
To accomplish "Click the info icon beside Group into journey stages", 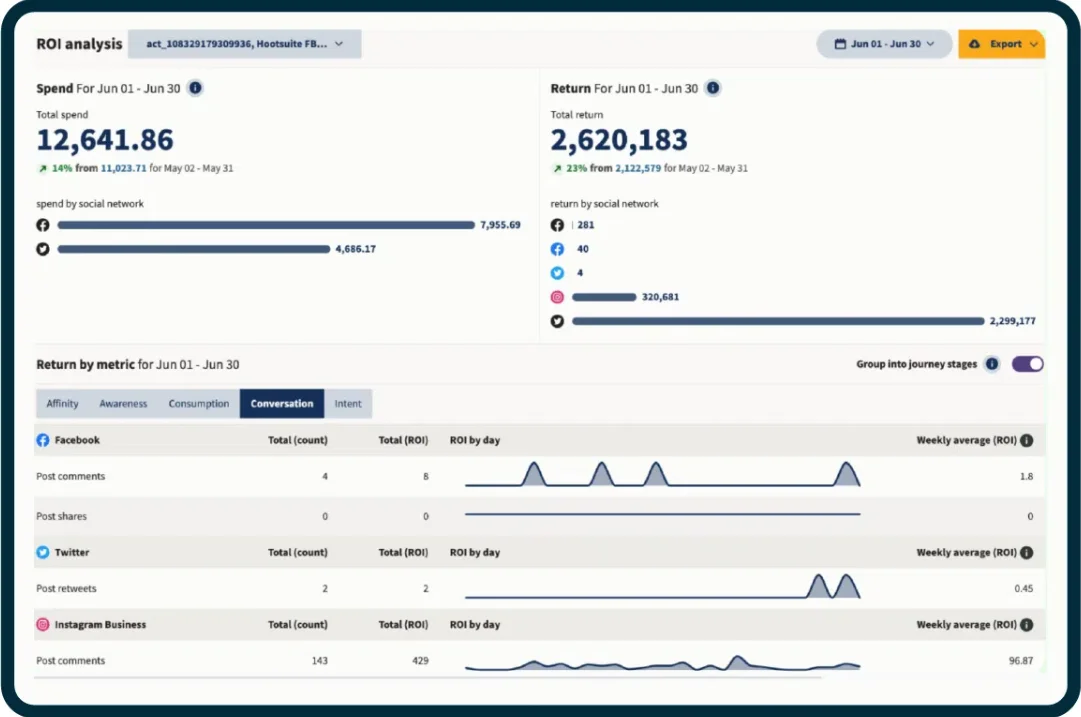I will (x=991, y=364).
